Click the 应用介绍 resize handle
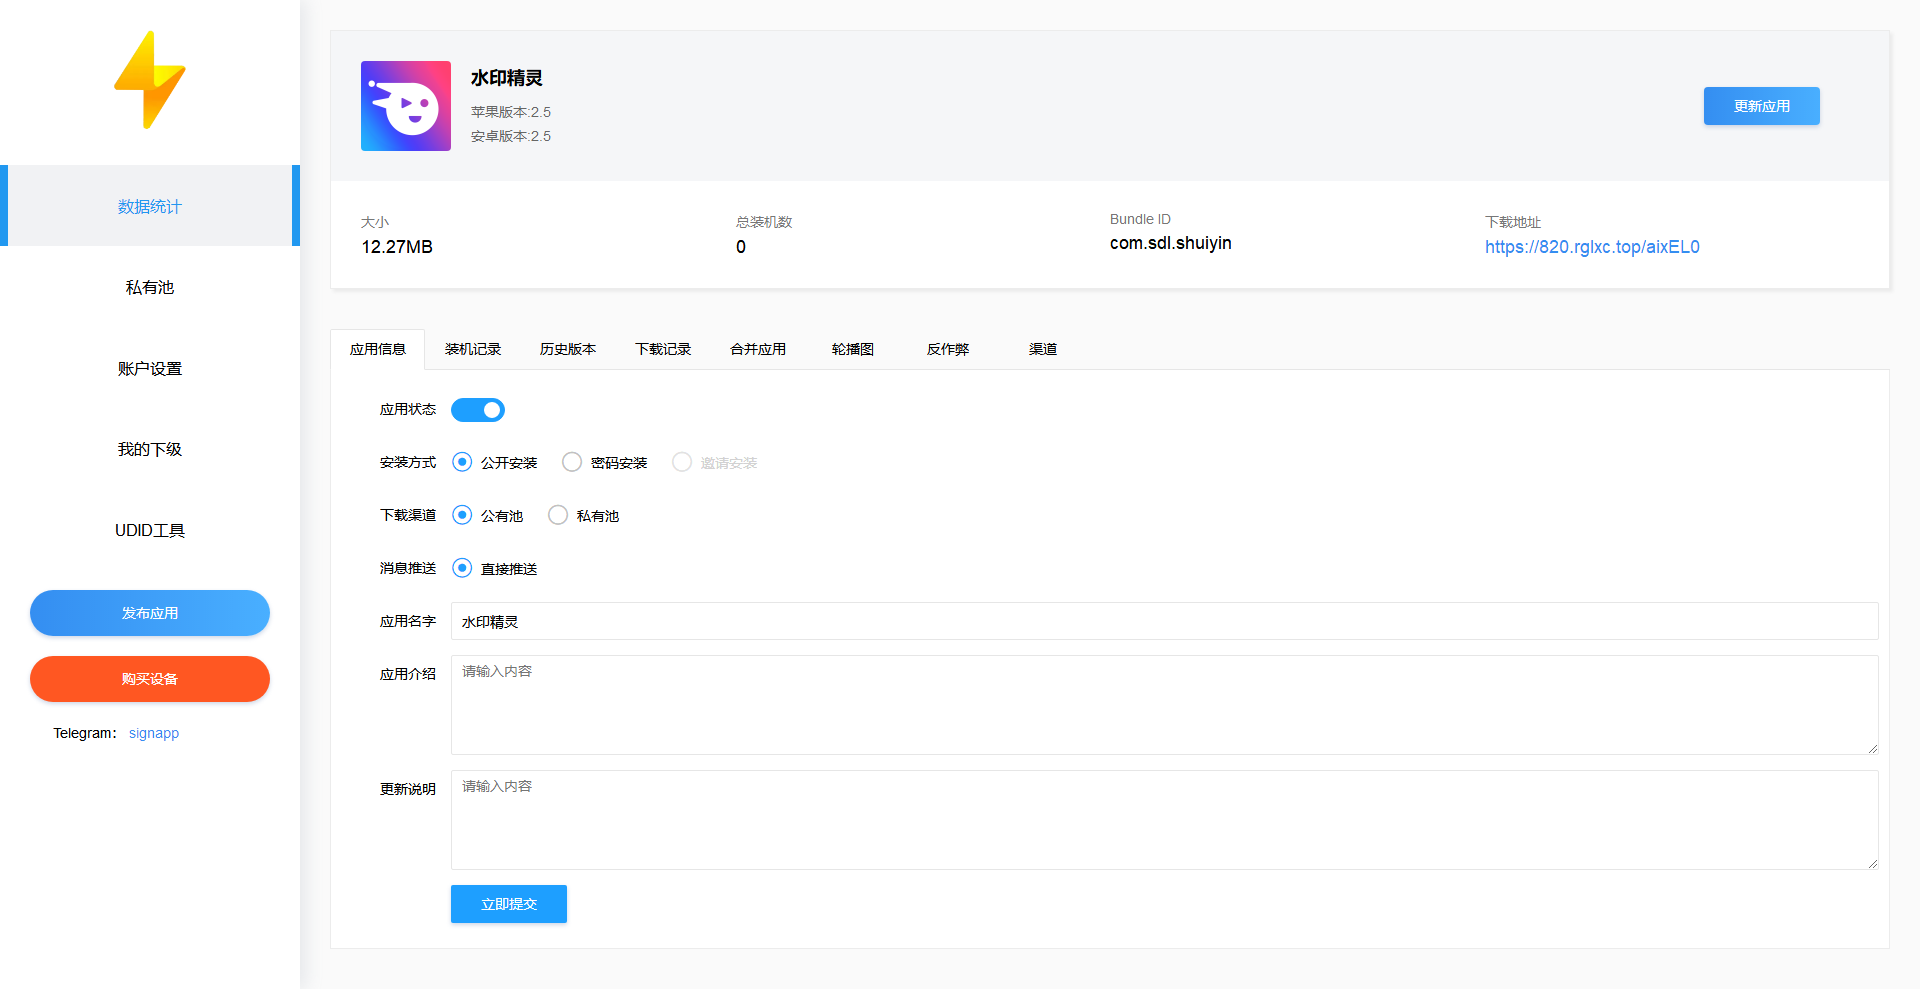This screenshot has width=1920, height=989. (1872, 748)
